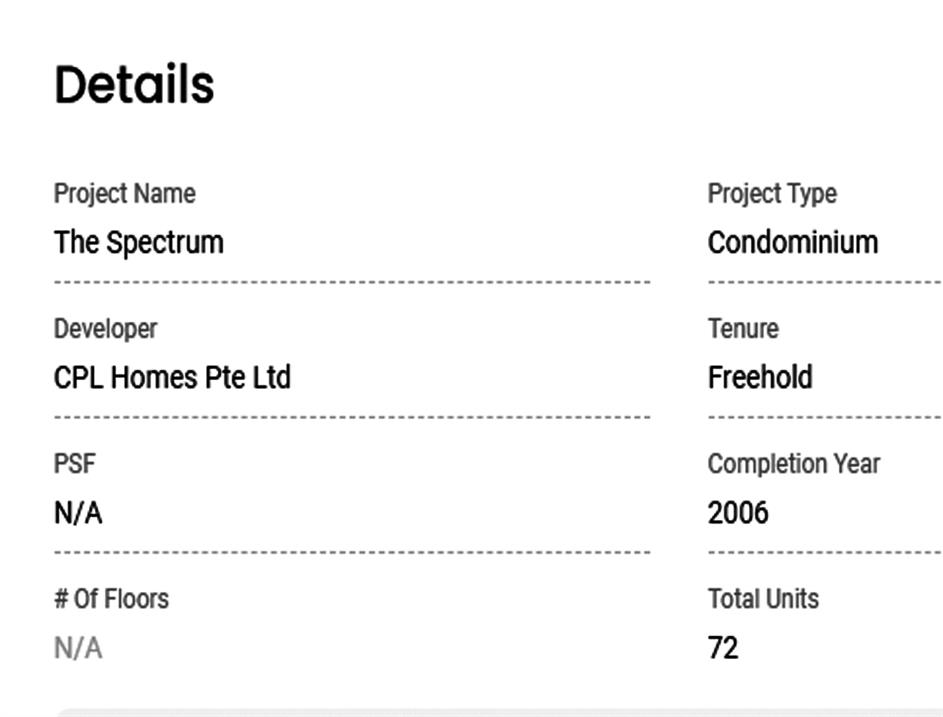This screenshot has height=717, width=943.
Task: Click the dashed divider below PSF N/A
Action: click(352, 552)
